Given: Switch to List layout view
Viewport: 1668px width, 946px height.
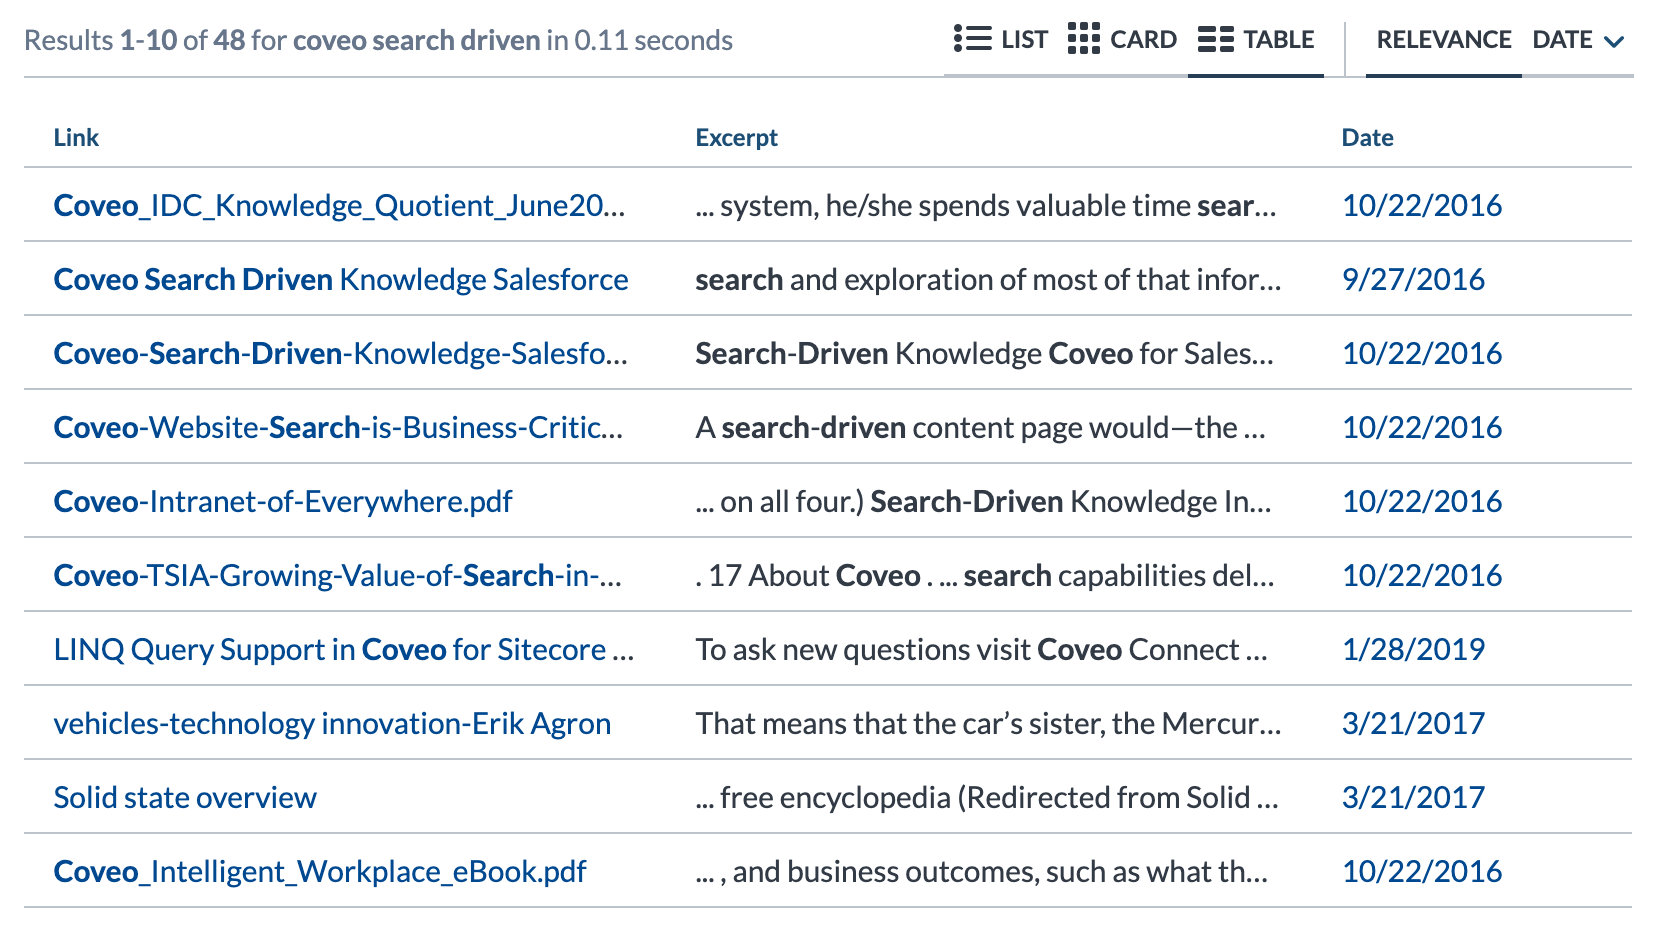Looking at the screenshot, I should 1000,40.
